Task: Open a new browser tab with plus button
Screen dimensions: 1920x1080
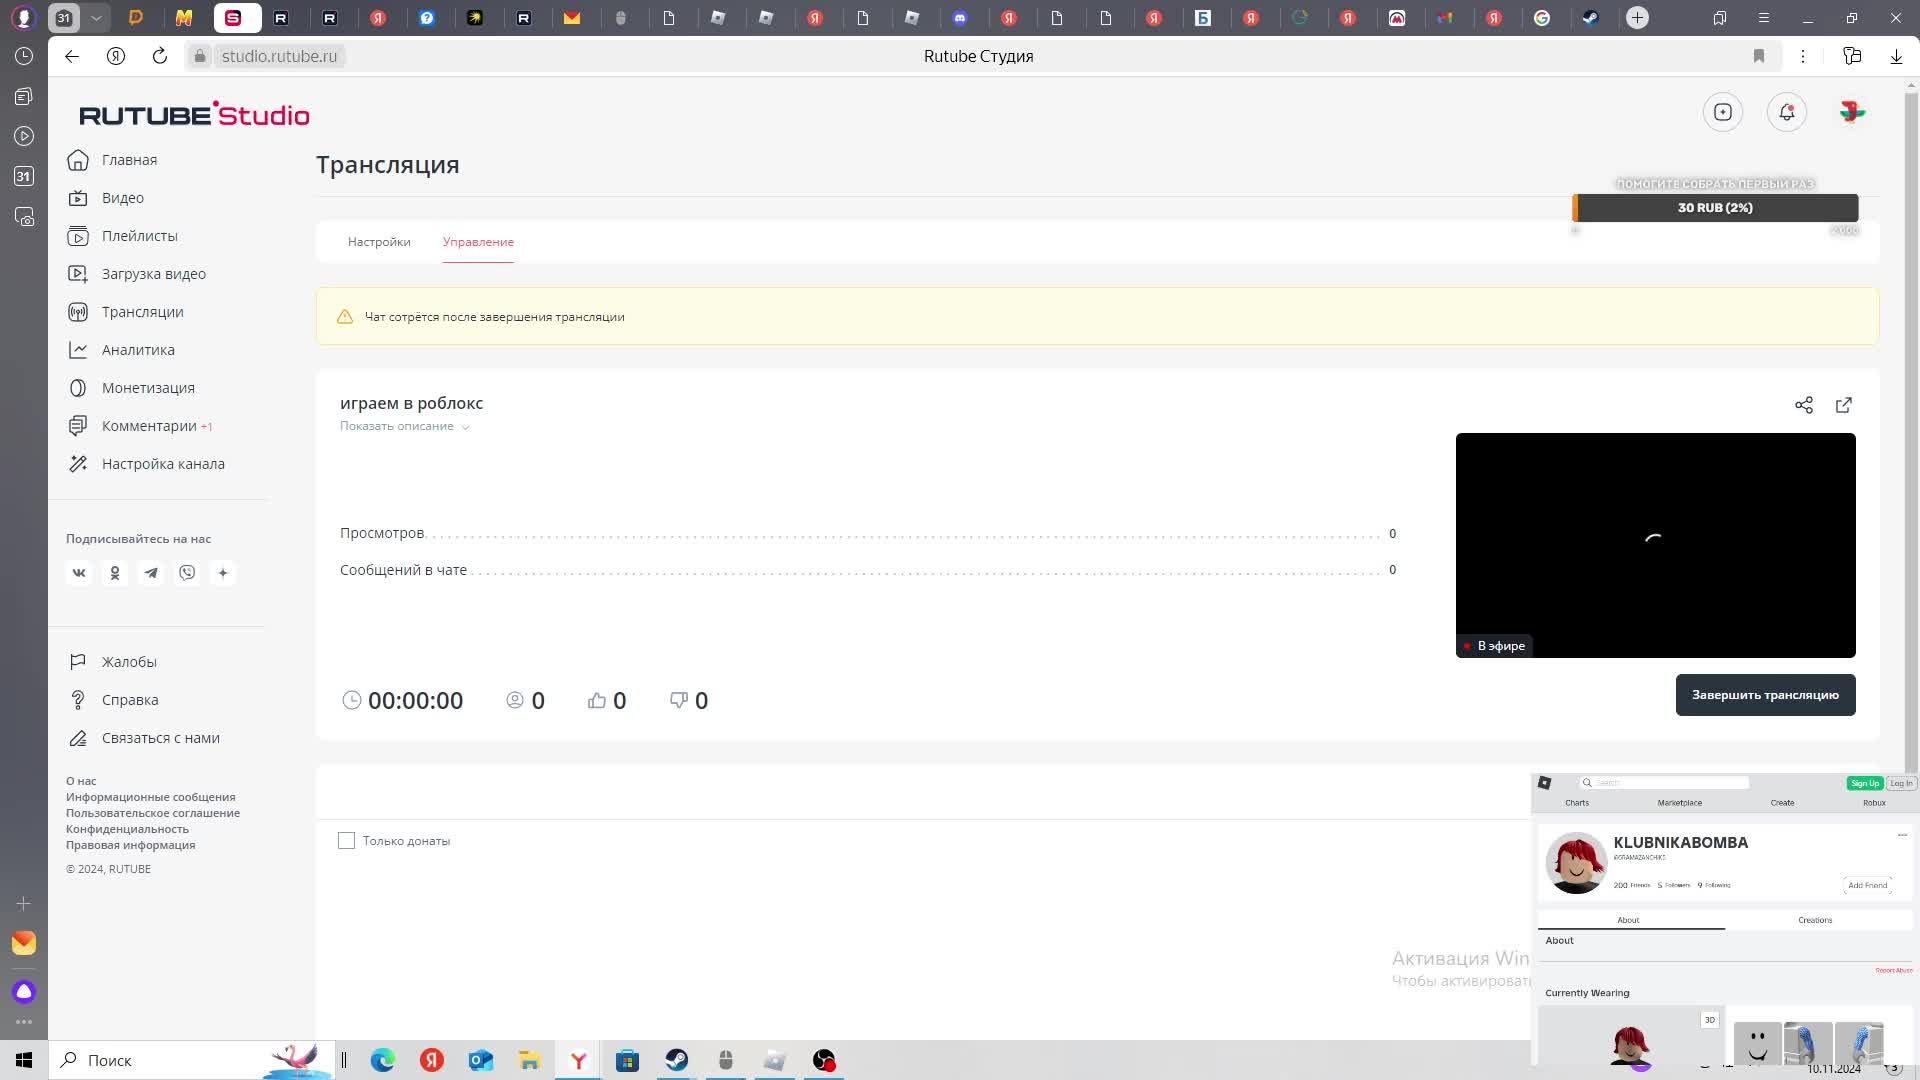Action: coord(1637,18)
